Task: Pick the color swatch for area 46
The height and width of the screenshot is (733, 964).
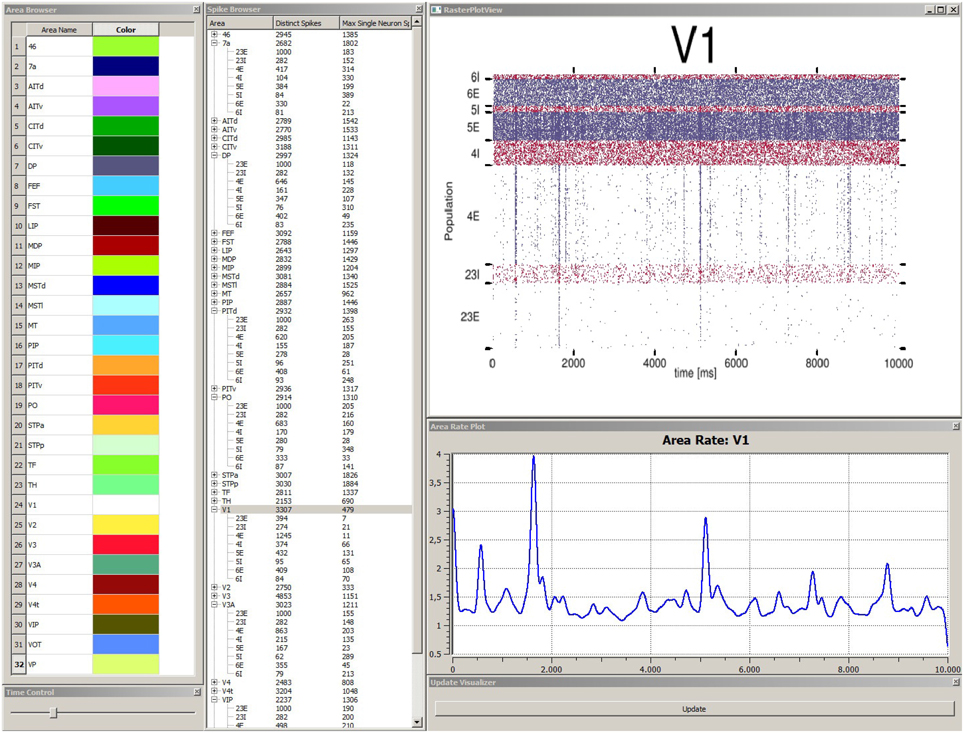Action: pyautogui.click(x=125, y=46)
